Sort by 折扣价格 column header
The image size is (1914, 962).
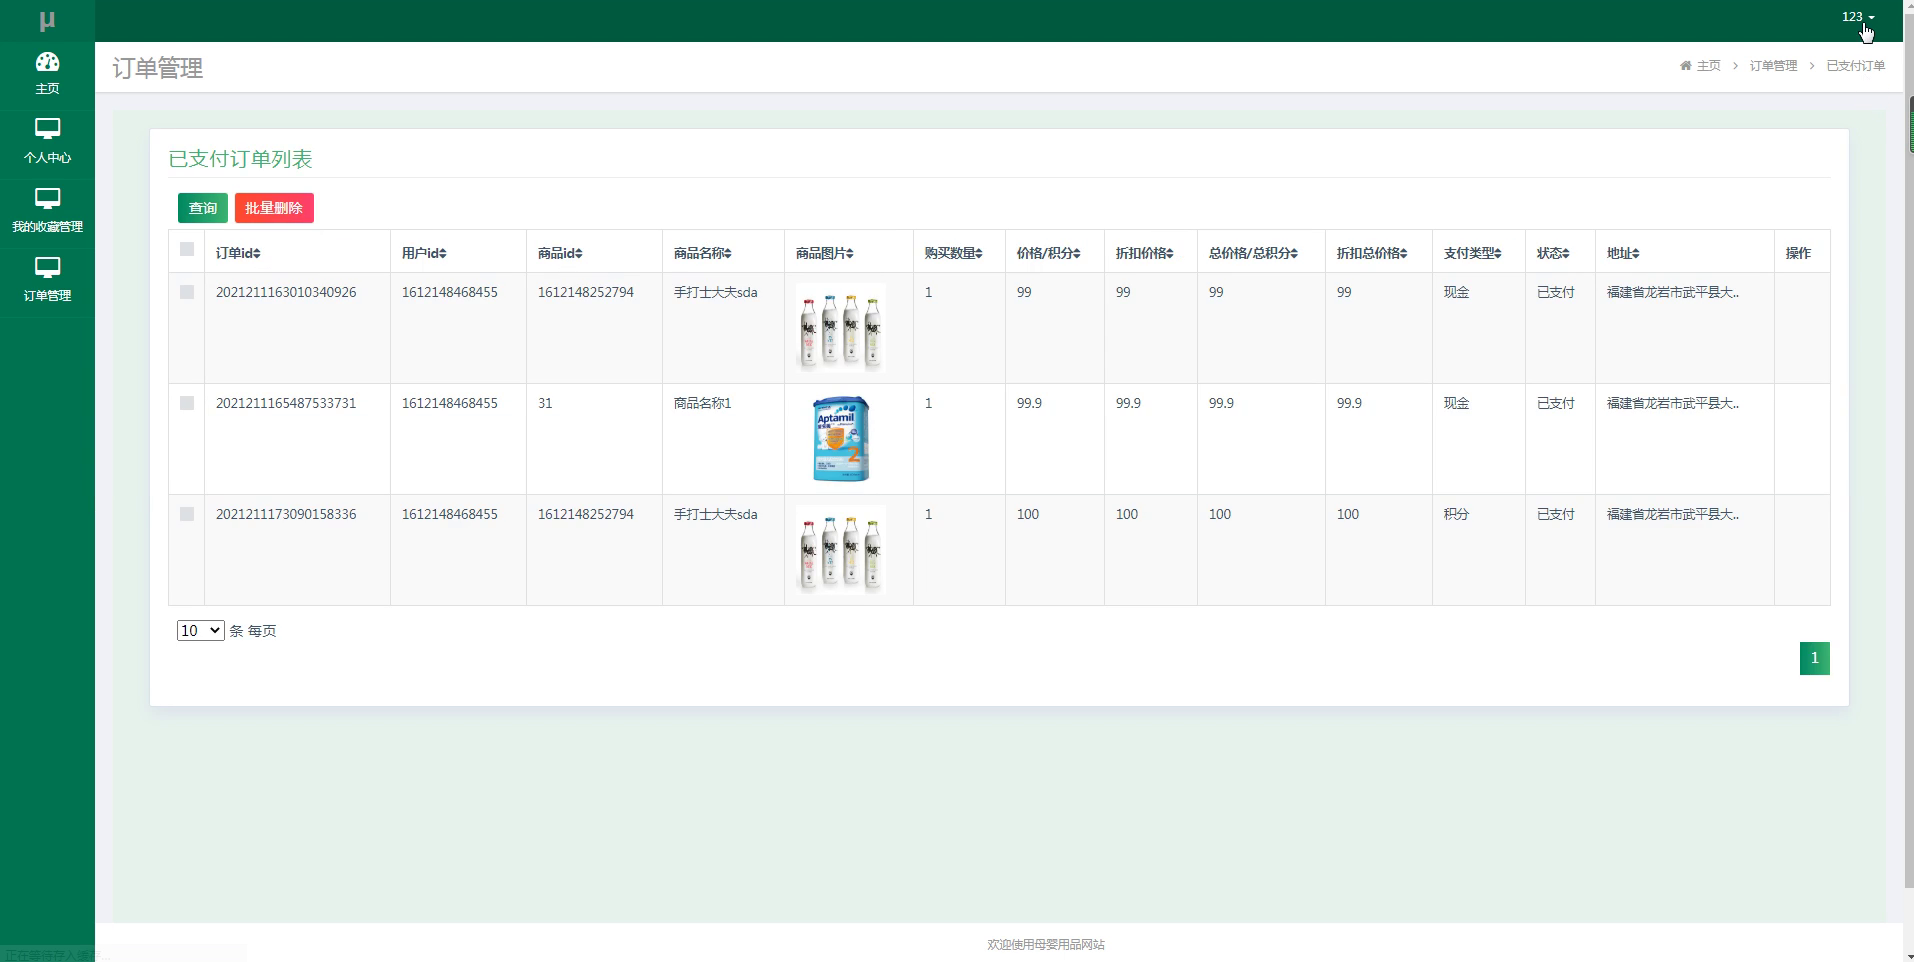click(1145, 253)
